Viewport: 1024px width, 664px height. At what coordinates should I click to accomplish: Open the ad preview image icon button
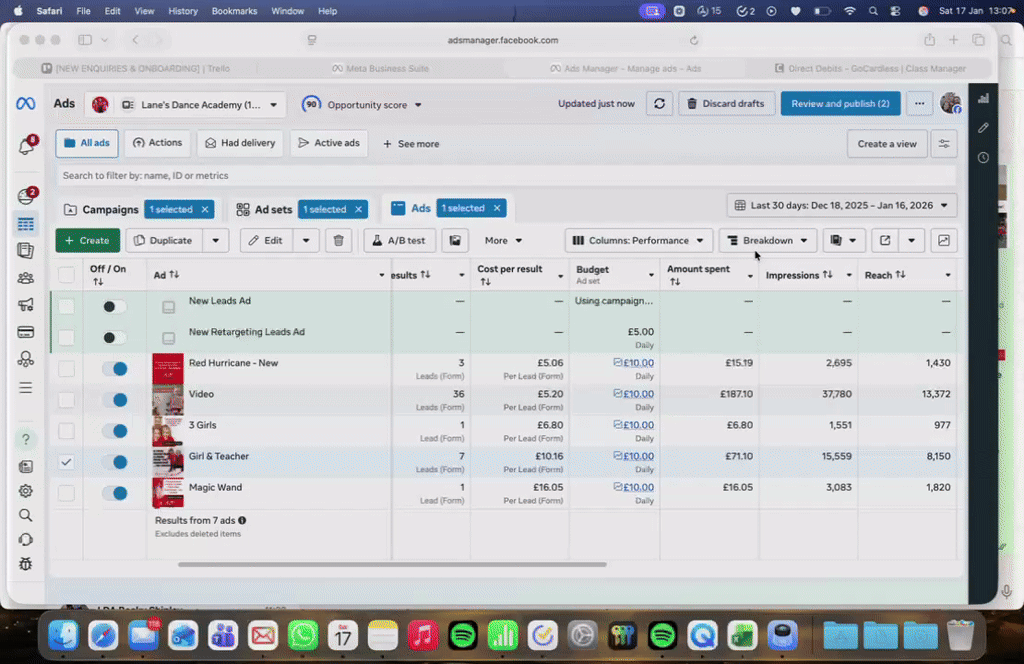(455, 240)
